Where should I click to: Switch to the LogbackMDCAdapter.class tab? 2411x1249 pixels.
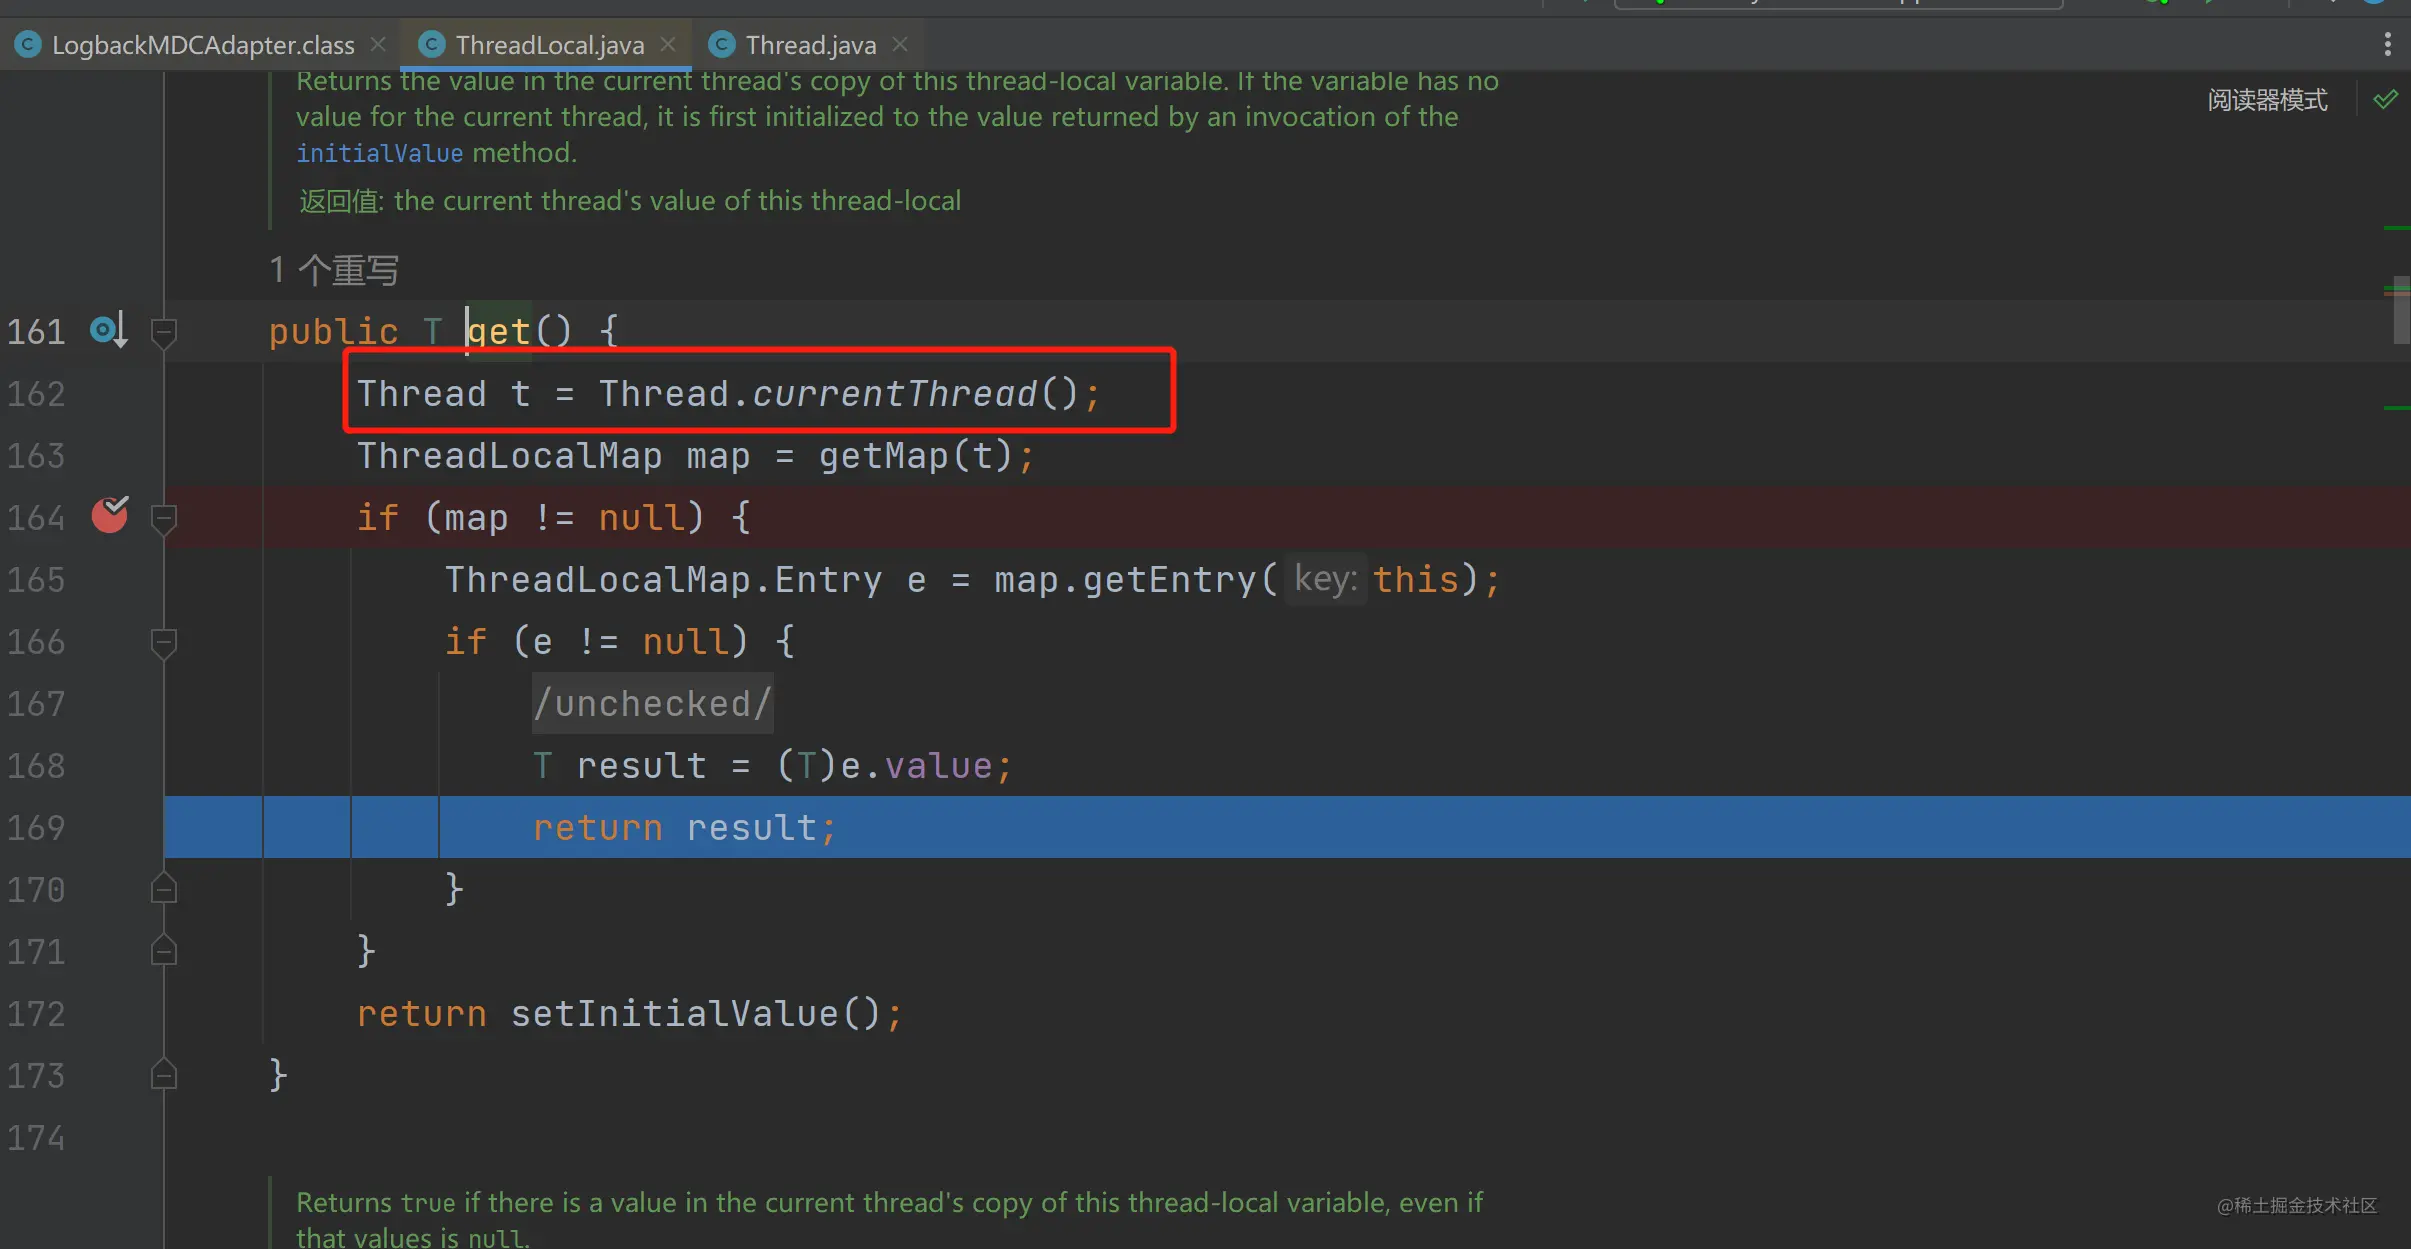point(203,45)
